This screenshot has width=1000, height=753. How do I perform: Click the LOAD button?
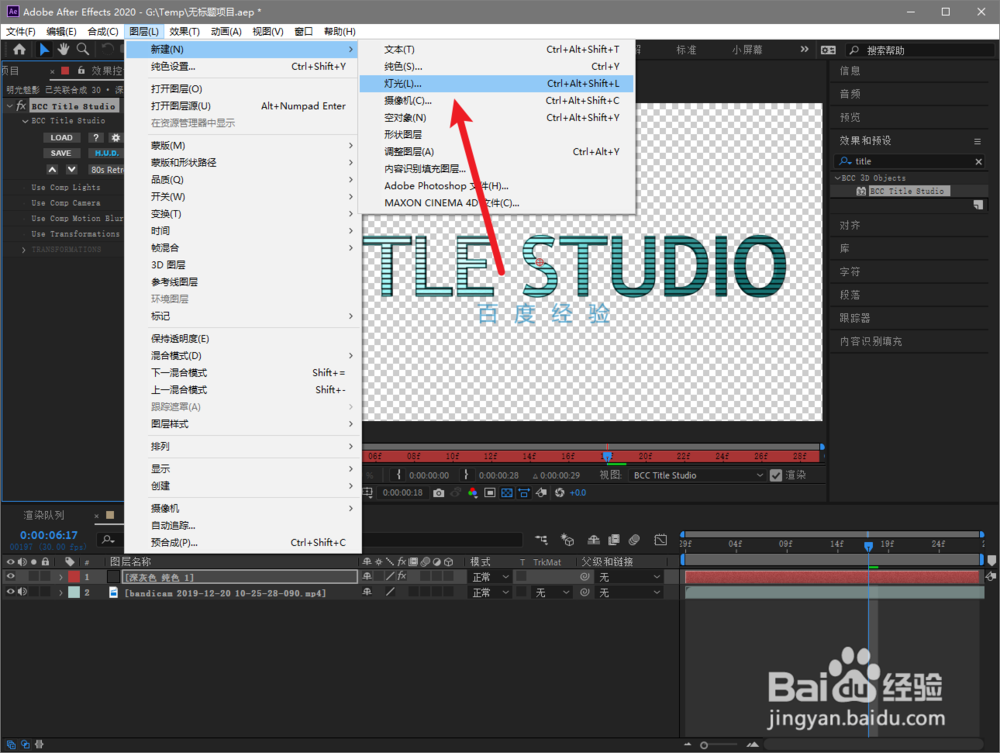tap(62, 138)
